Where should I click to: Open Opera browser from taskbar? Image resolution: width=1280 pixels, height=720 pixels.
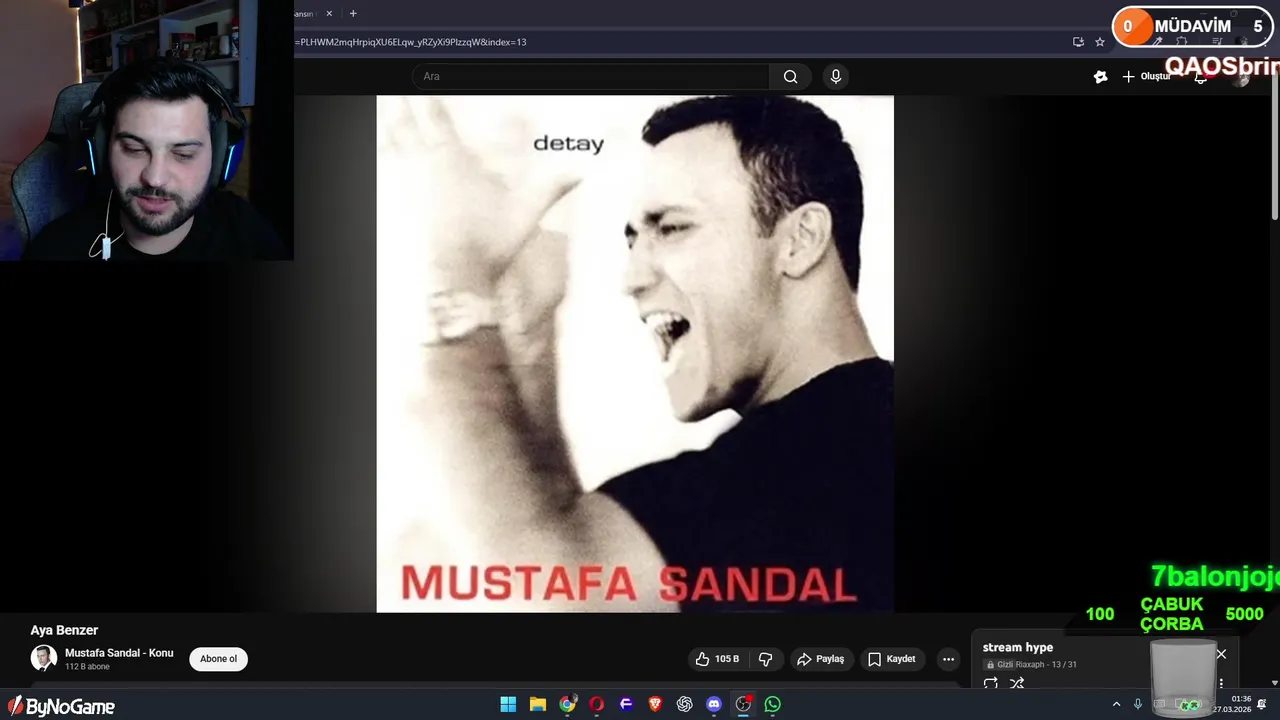pyautogui.click(x=597, y=704)
